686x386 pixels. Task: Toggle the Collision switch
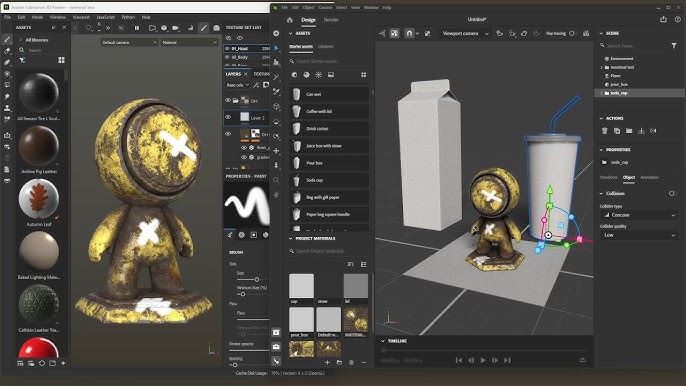(x=672, y=193)
